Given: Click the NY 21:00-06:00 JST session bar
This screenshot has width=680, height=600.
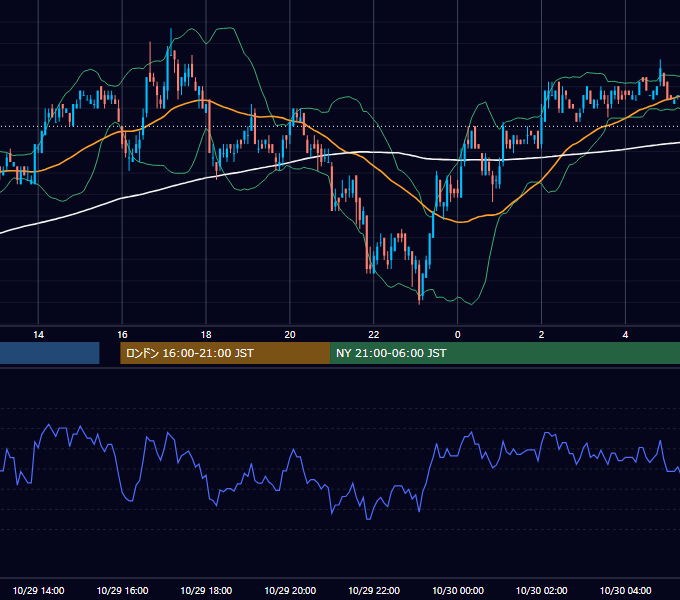Looking at the screenshot, I should [x=505, y=353].
